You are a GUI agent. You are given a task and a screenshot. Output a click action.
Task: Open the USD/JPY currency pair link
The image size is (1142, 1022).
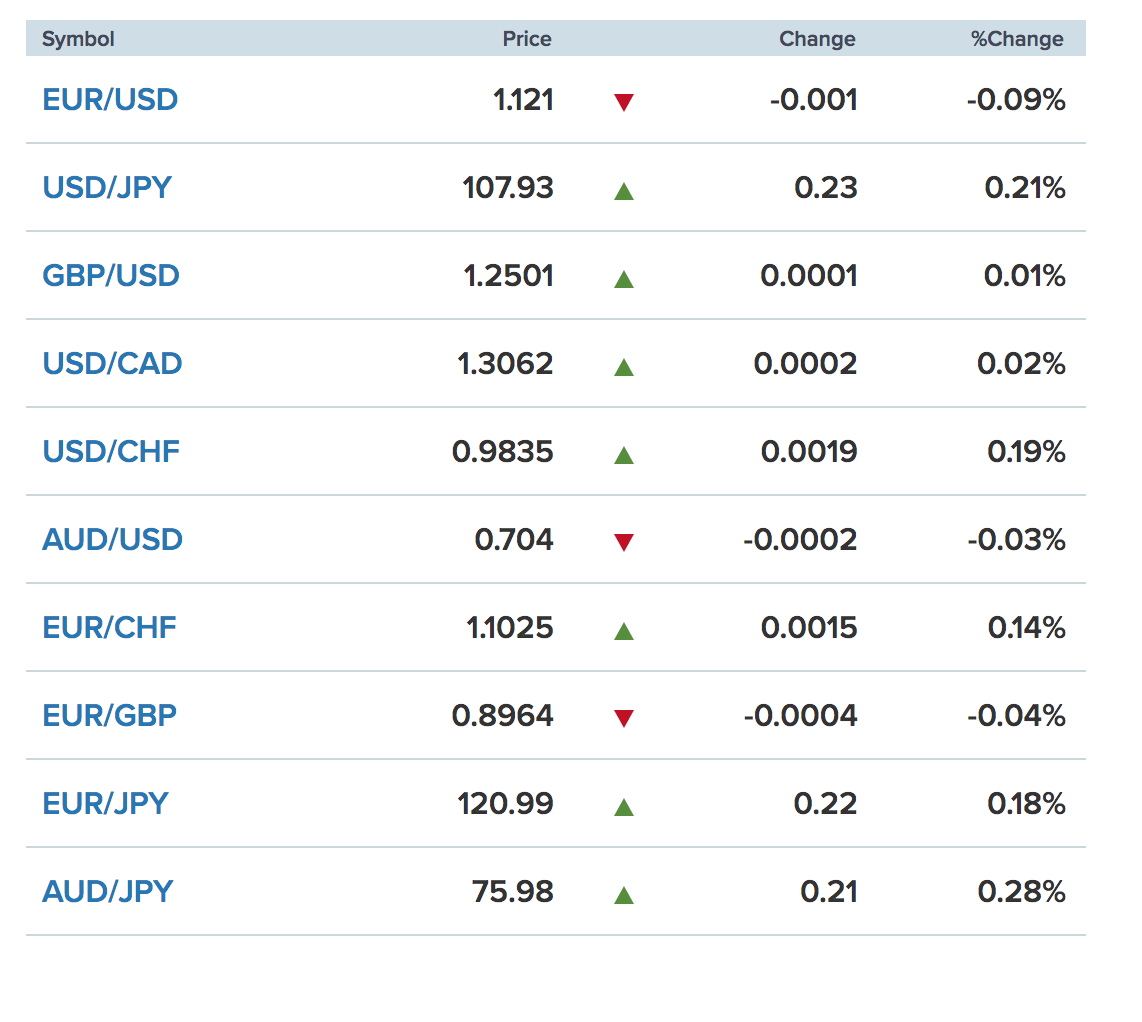(x=107, y=188)
